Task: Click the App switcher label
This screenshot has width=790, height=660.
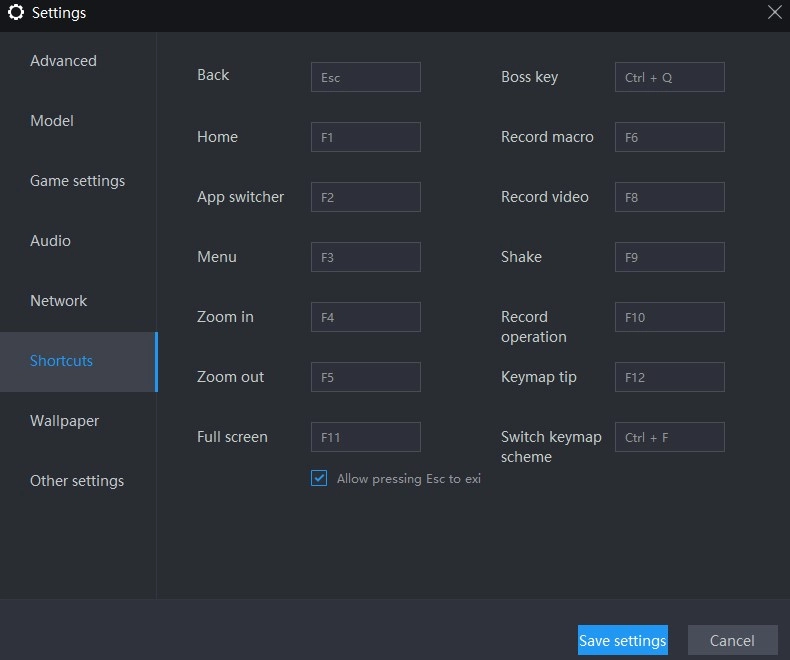Action: (240, 197)
